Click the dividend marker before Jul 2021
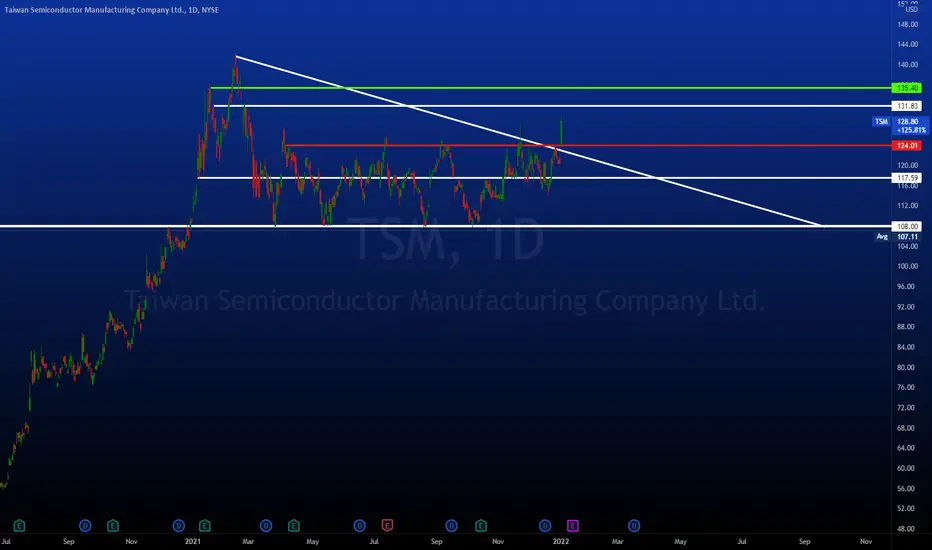Image resolution: width=932 pixels, height=550 pixels. [360, 526]
